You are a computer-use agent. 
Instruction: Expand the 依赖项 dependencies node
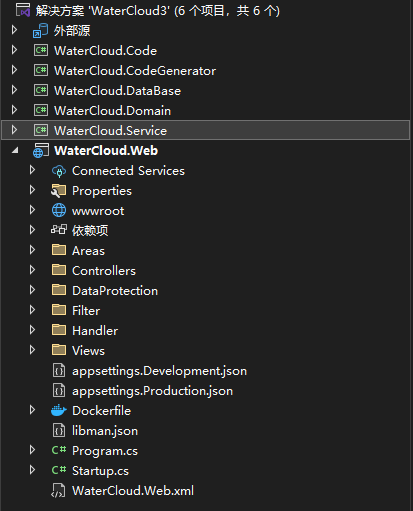coord(32,230)
